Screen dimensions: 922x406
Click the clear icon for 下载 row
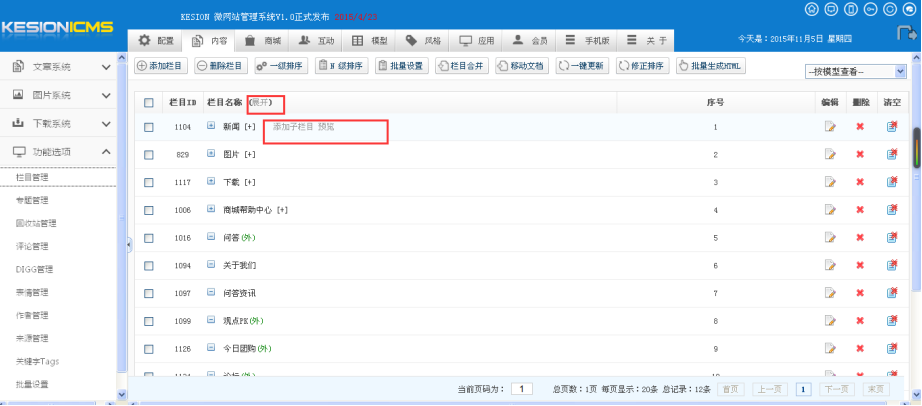[891, 183]
